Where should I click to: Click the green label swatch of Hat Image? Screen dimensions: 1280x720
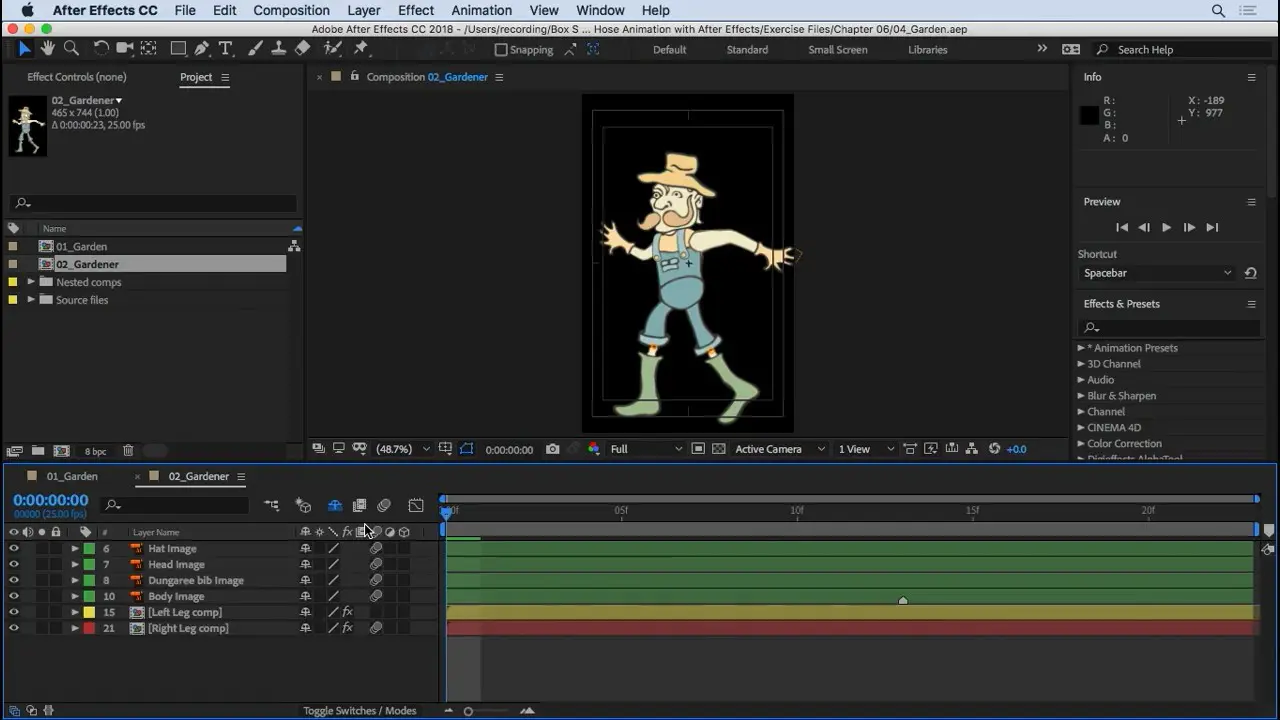pos(89,548)
